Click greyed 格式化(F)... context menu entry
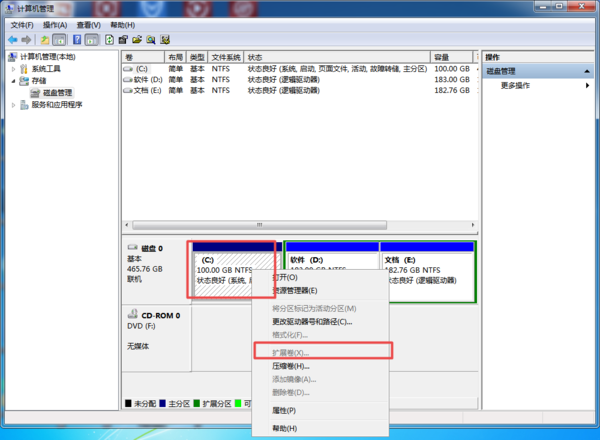 pyautogui.click(x=320, y=335)
